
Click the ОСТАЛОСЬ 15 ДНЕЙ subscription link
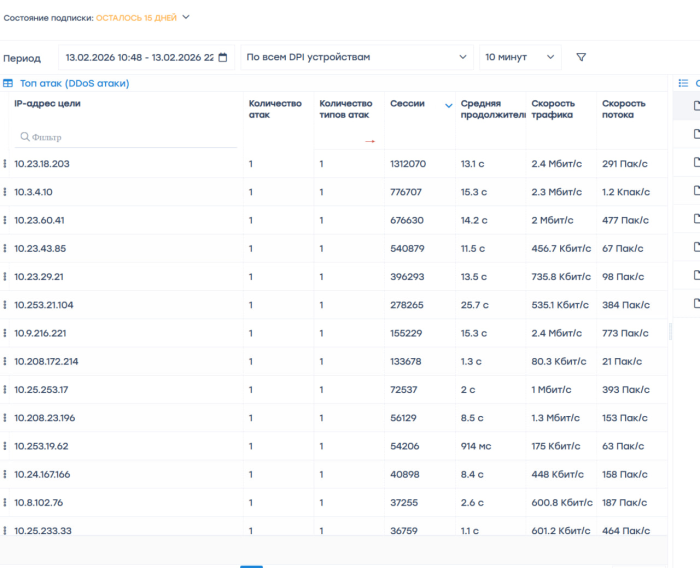(x=135, y=18)
